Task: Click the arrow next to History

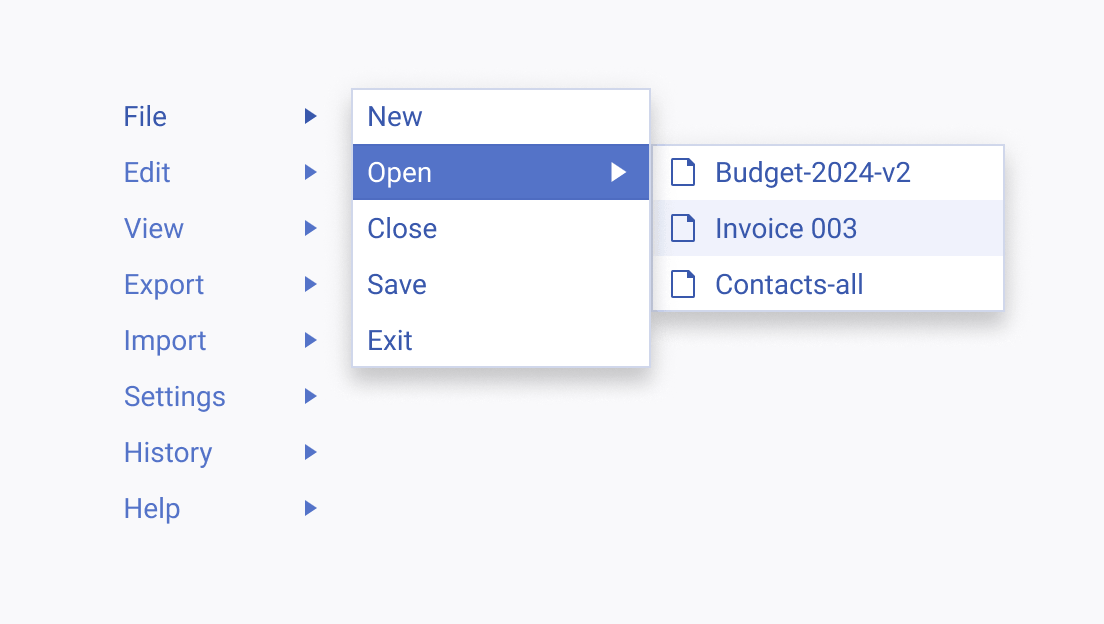Action: pos(310,452)
